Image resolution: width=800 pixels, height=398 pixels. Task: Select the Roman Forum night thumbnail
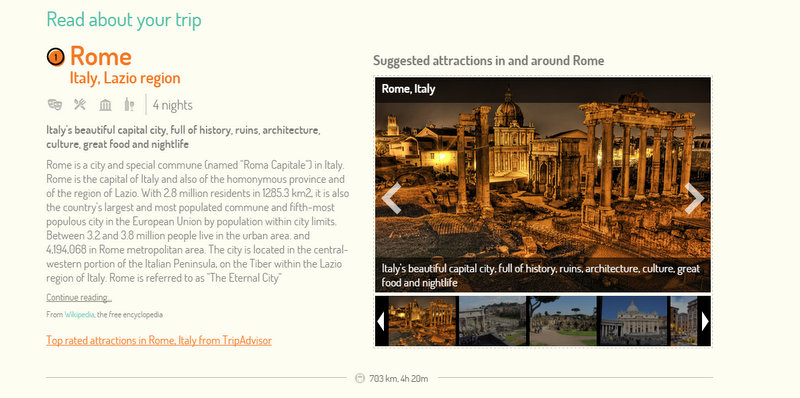pos(422,321)
